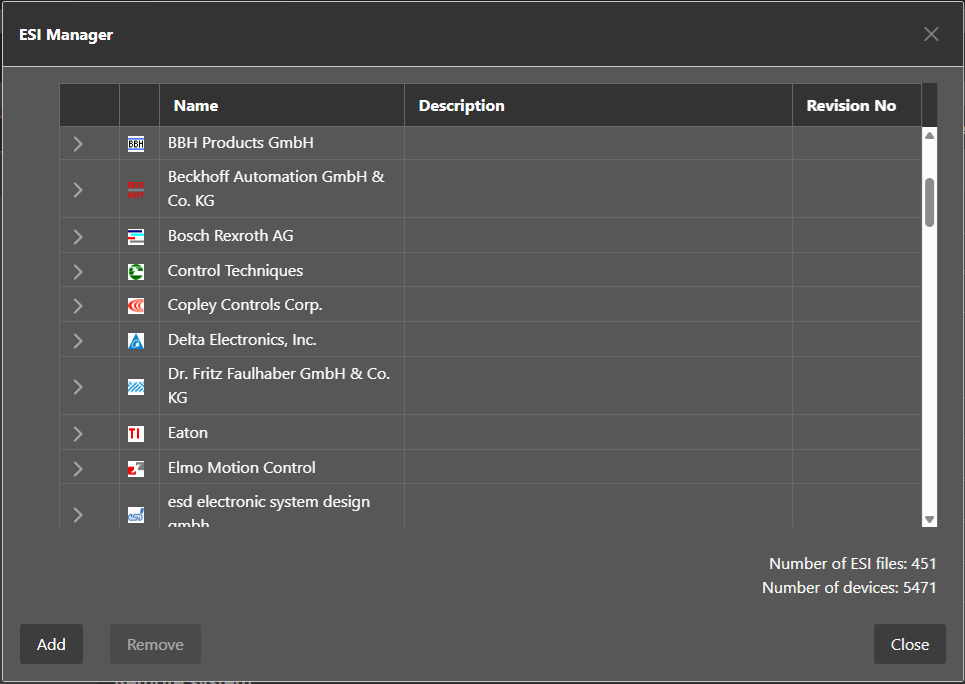The image size is (965, 684).
Task: Click the scrollbar up arrow
Action: [929, 135]
